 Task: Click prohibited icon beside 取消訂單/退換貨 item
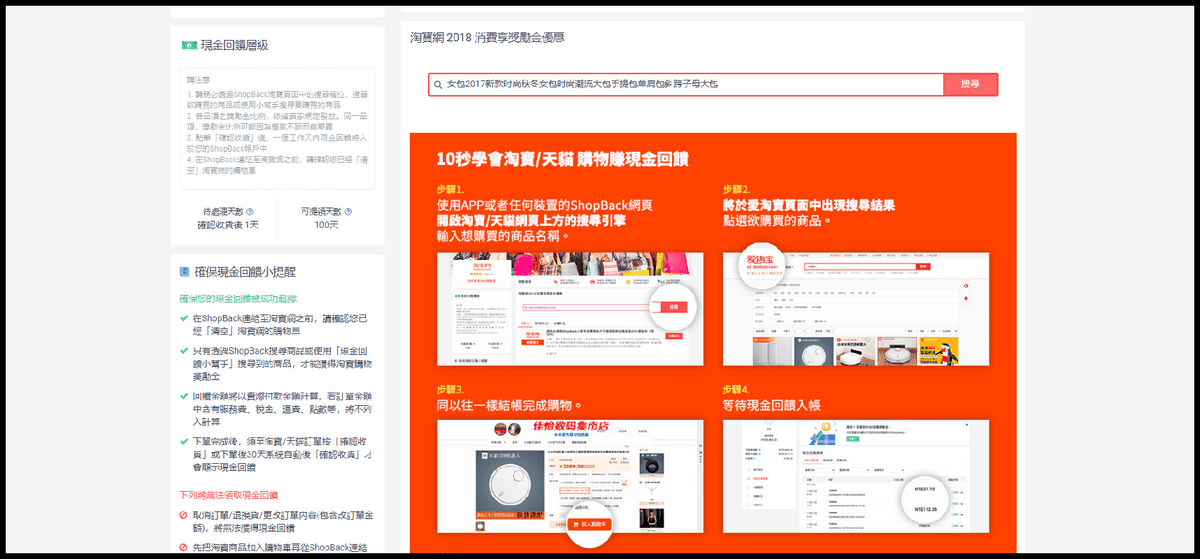pos(184,516)
